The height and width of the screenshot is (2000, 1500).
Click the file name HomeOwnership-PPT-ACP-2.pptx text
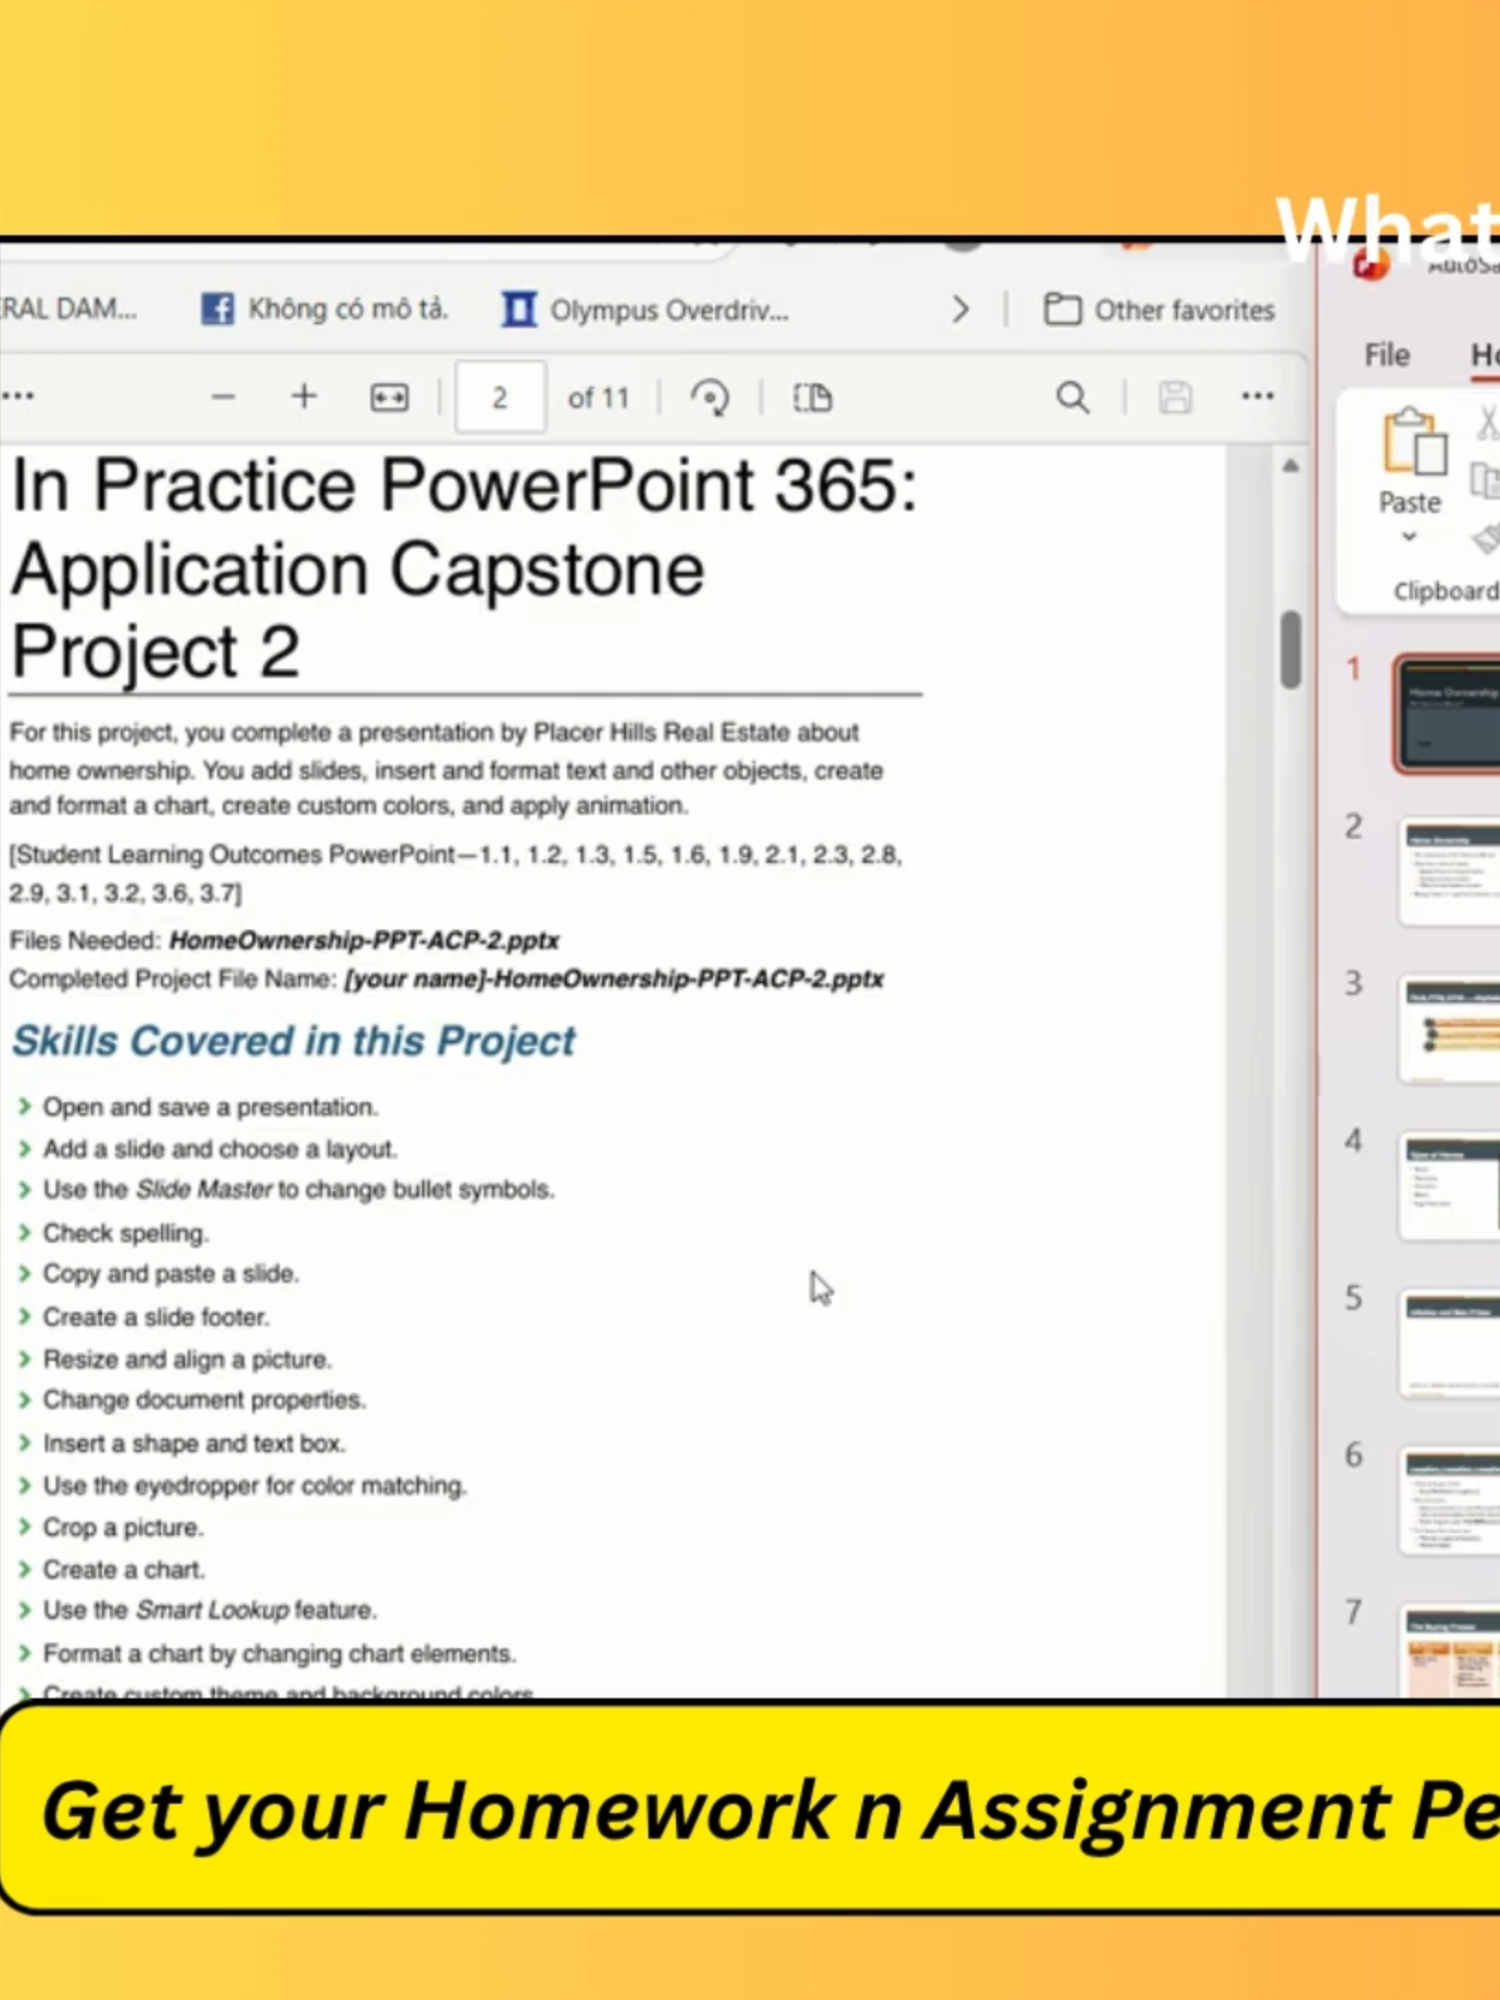[364, 941]
